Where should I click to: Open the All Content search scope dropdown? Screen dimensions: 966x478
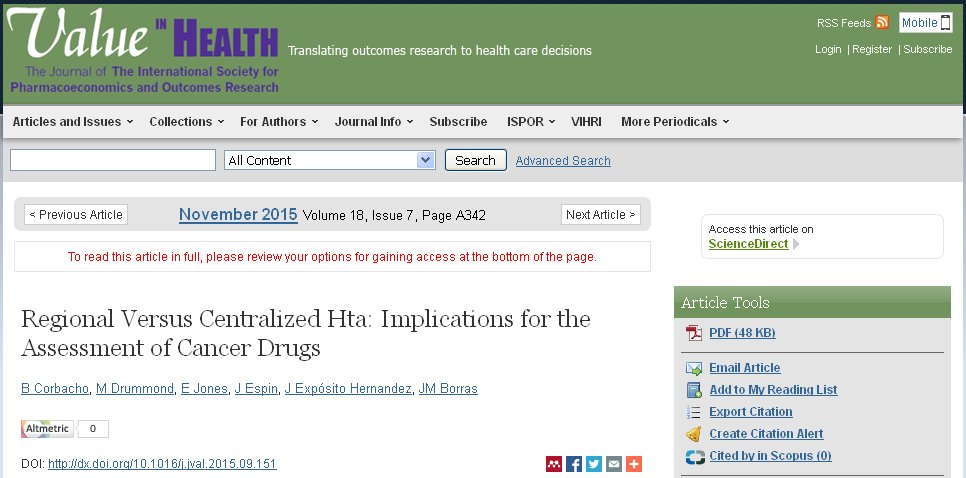329,160
